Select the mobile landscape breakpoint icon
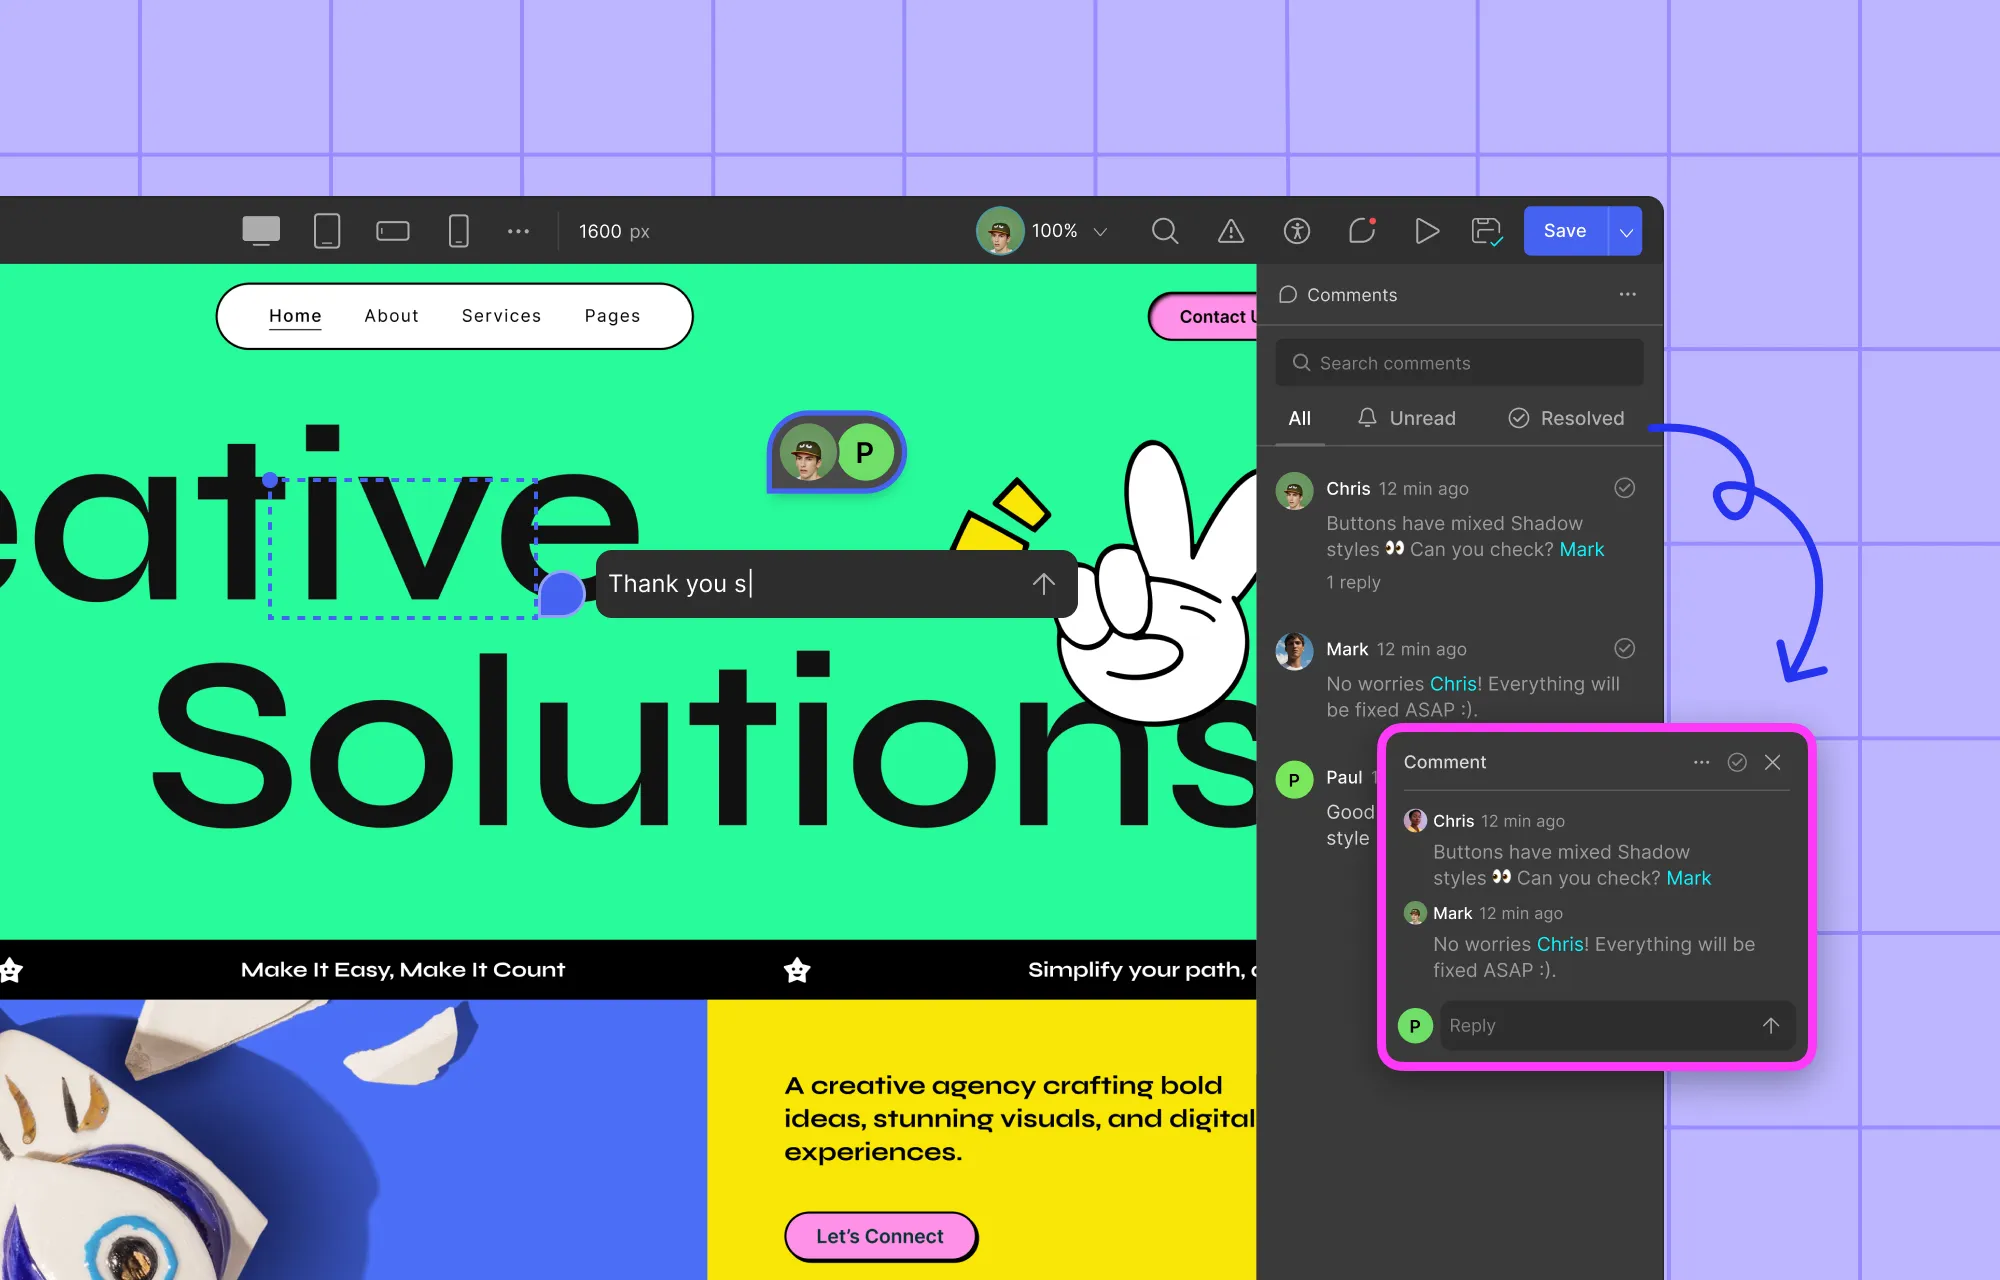 coord(393,231)
